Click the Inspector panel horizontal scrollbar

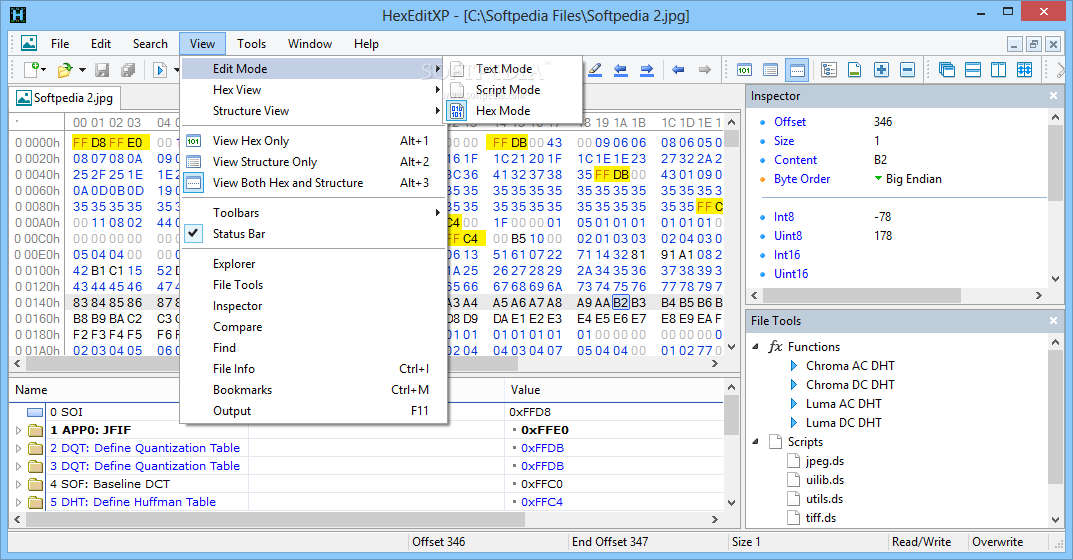pos(862,295)
